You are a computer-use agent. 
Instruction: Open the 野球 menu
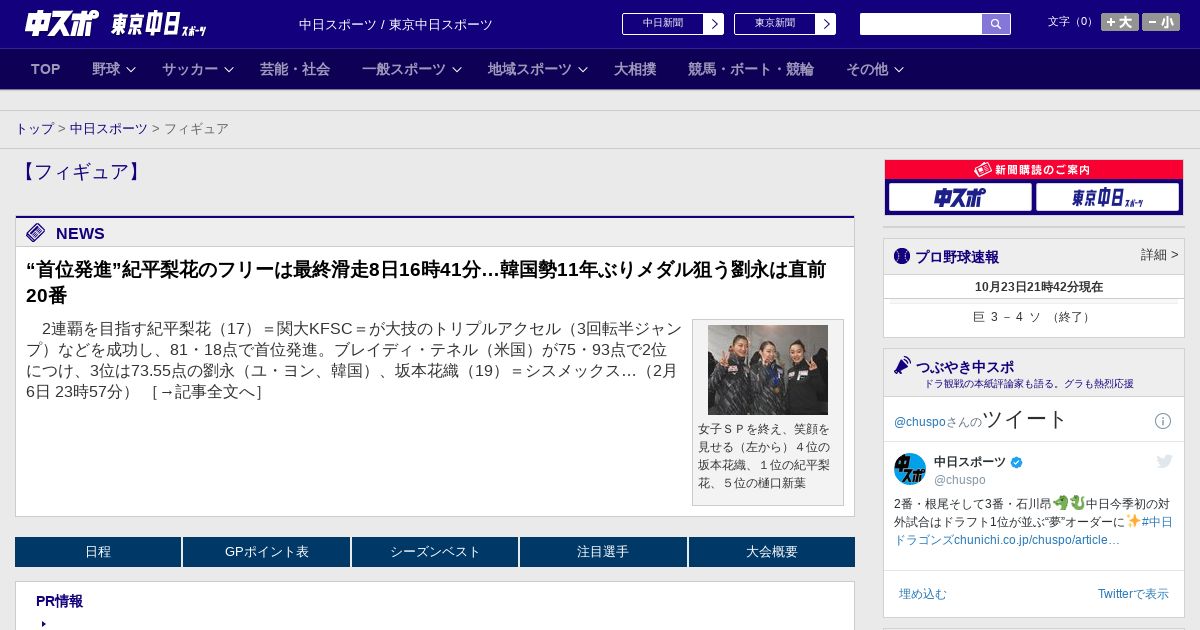106,69
